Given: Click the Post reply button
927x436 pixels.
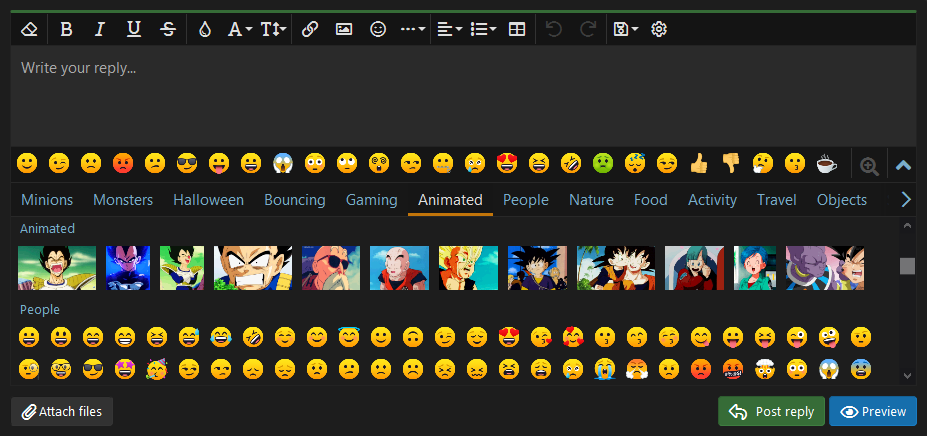Looking at the screenshot, I should [x=771, y=411].
